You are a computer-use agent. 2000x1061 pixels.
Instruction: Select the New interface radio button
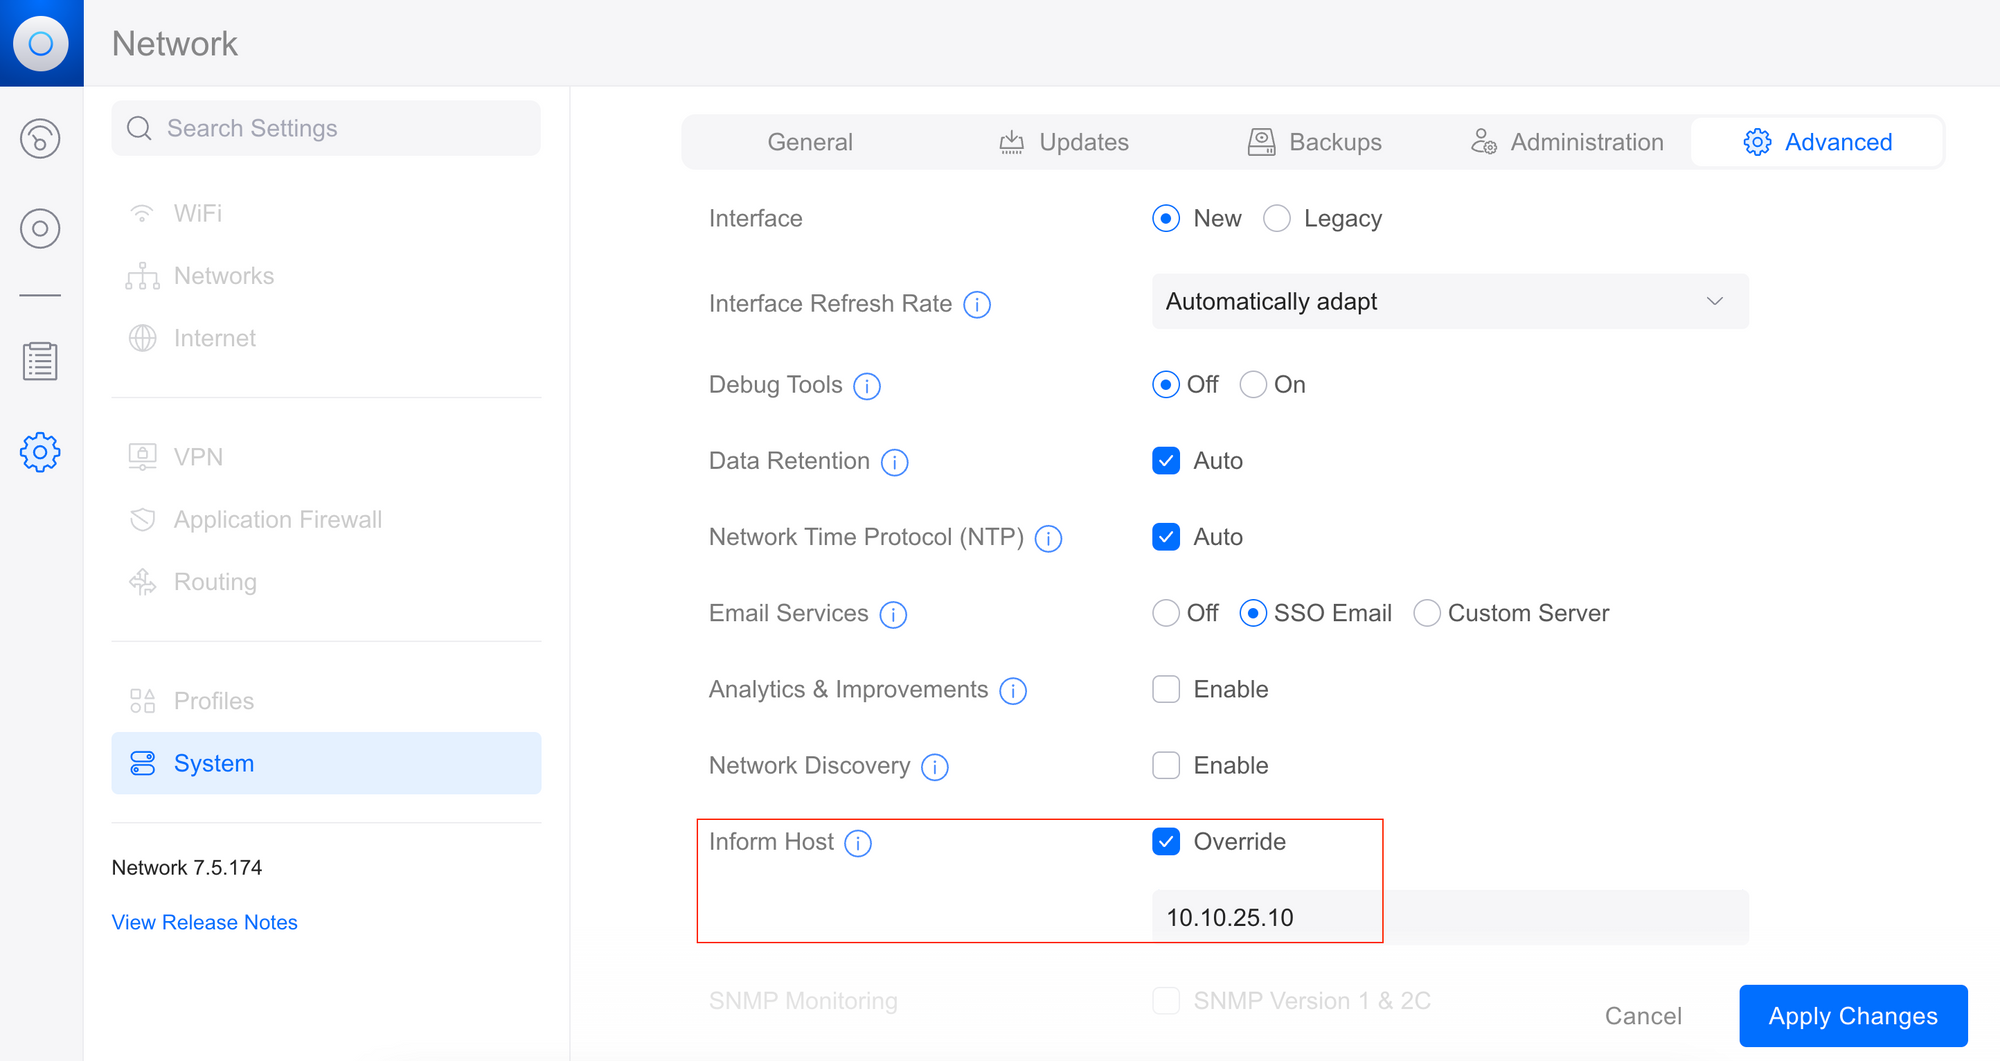tap(1166, 218)
